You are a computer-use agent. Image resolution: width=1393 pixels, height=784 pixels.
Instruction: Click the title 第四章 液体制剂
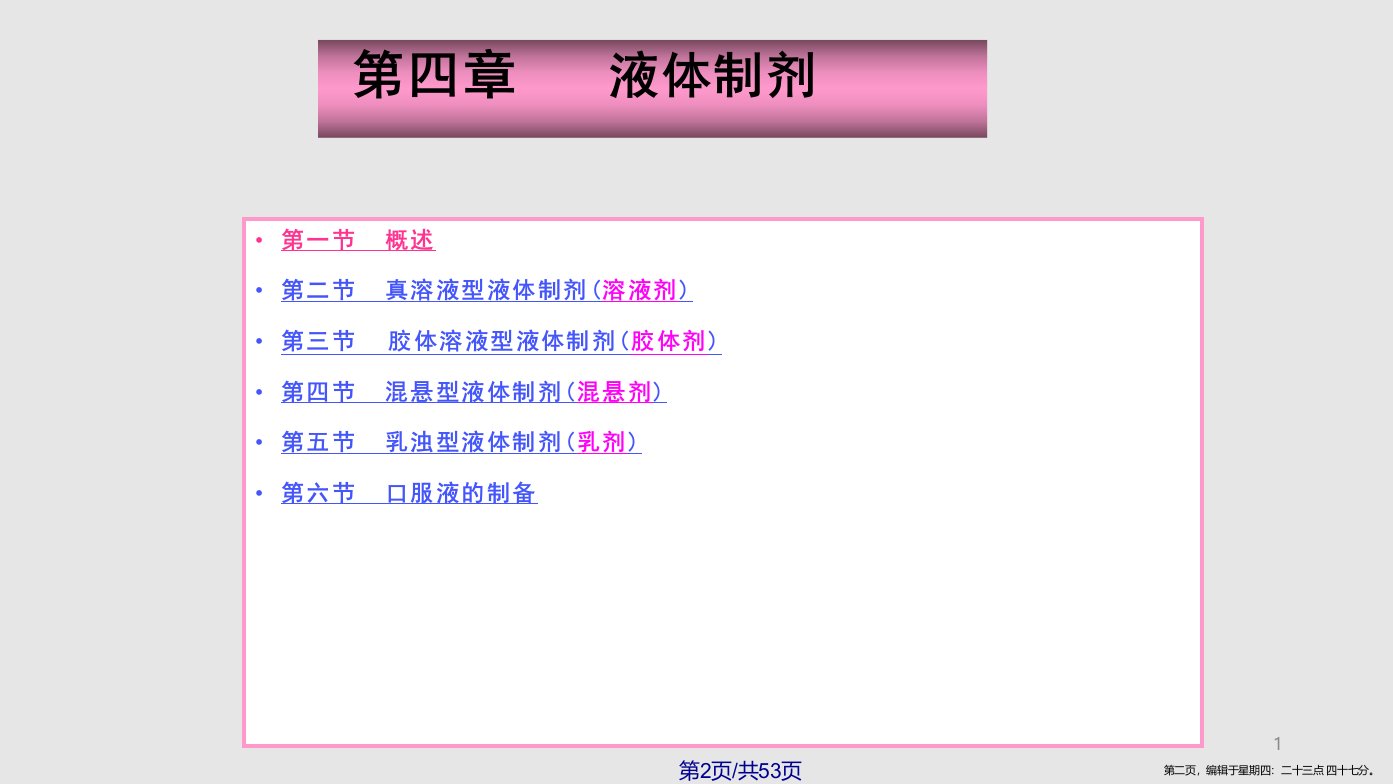pyautogui.click(x=585, y=76)
